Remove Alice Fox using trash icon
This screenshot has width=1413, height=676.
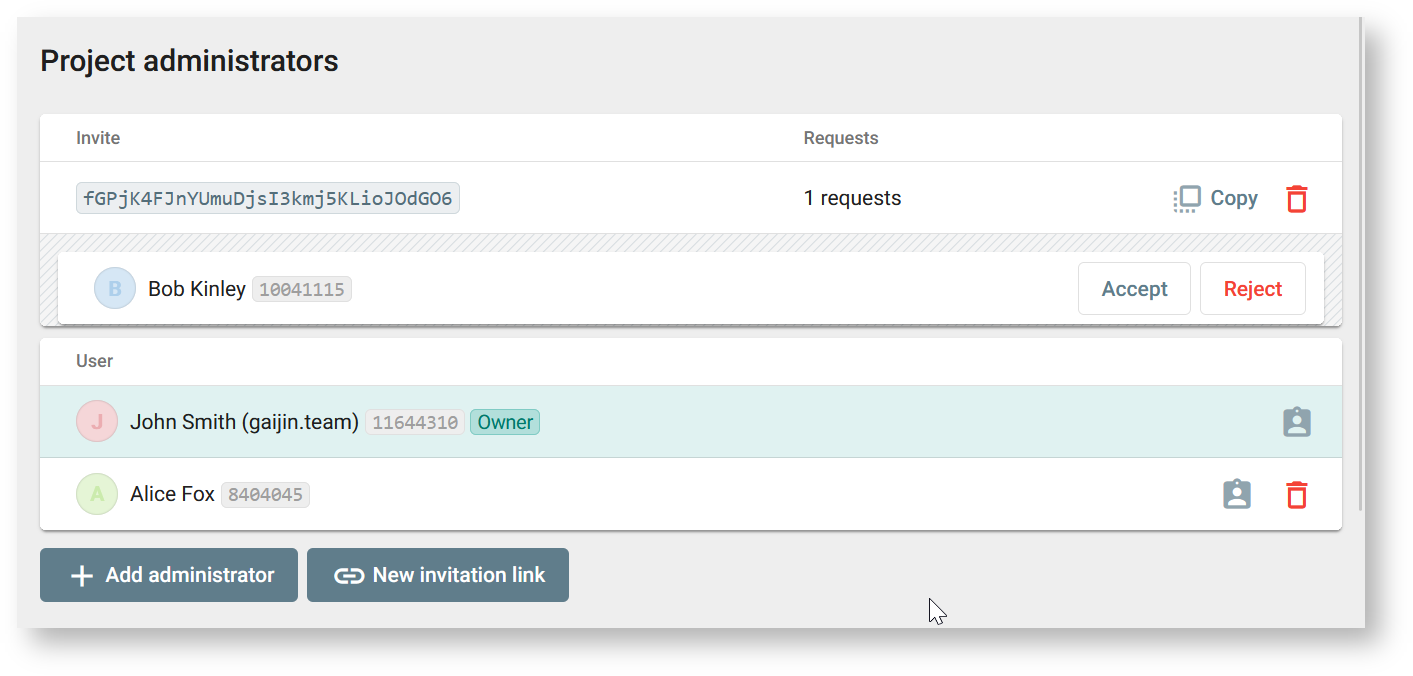(1297, 494)
